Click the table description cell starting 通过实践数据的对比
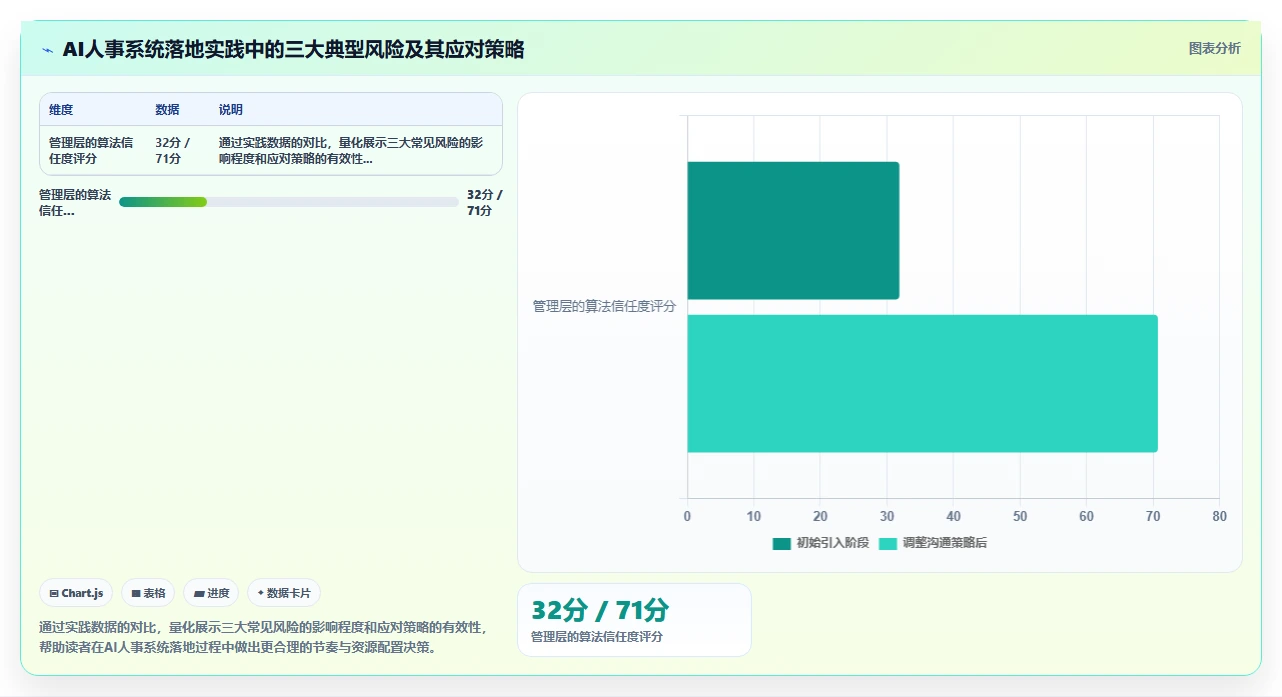 click(x=351, y=151)
